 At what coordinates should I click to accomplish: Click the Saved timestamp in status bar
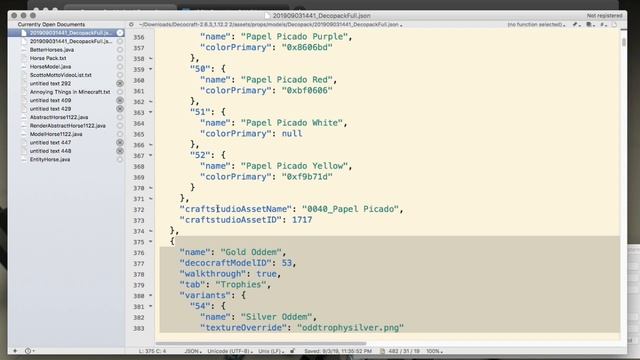coord(338,351)
